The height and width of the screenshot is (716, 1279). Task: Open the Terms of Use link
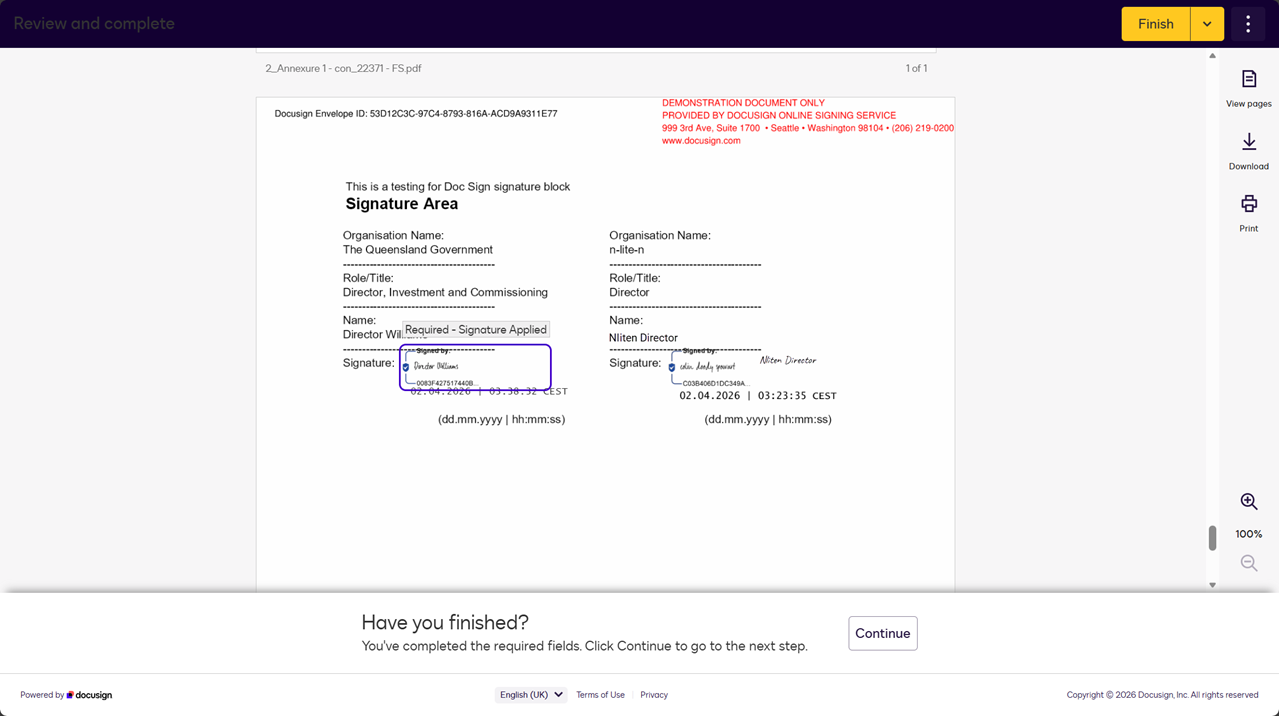tap(600, 695)
